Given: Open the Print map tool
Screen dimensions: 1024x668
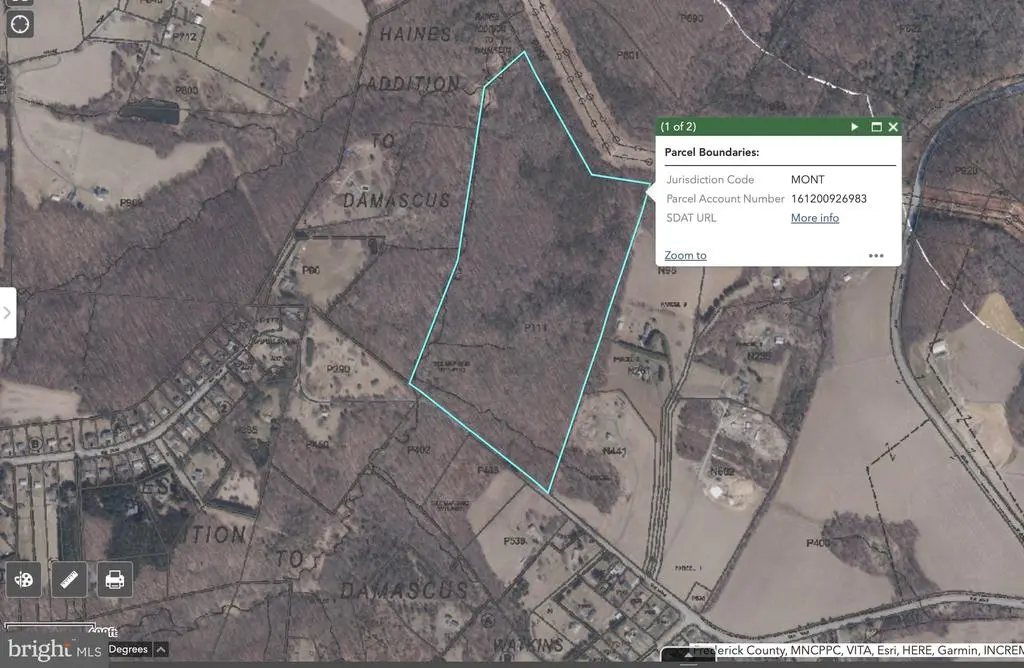Looking at the screenshot, I should (x=115, y=579).
